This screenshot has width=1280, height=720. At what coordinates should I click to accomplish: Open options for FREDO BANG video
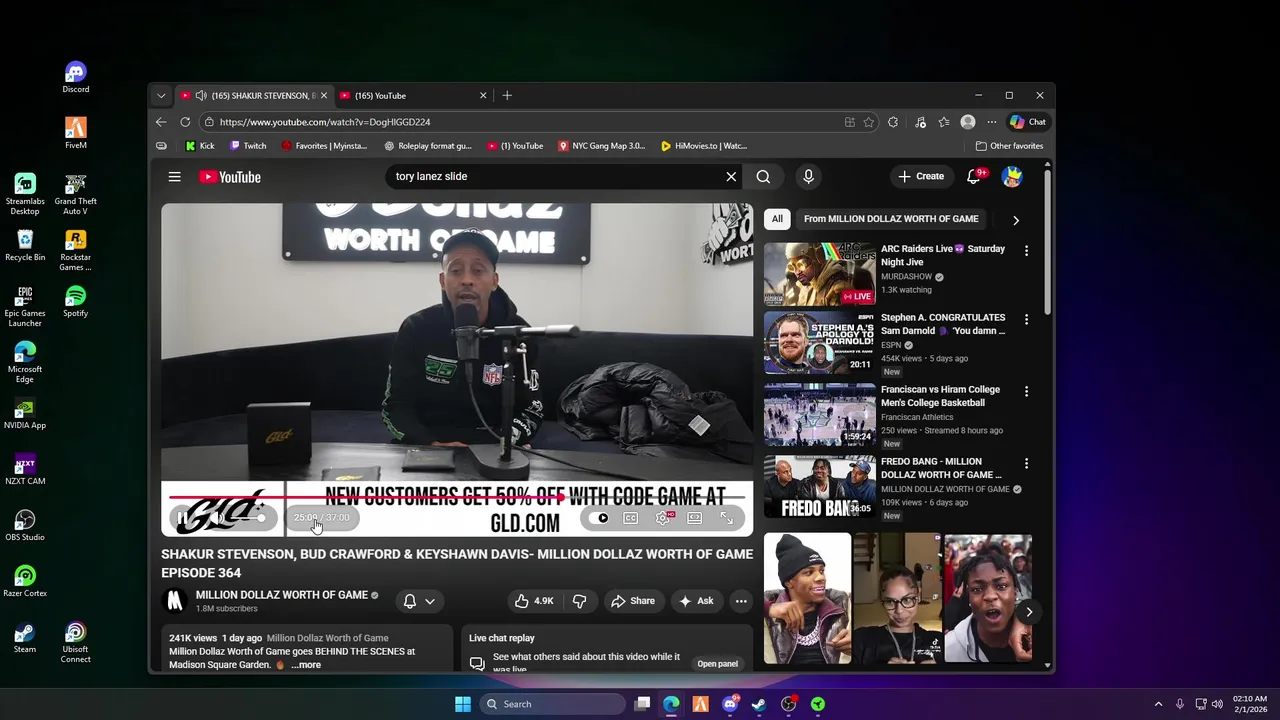[1026, 464]
